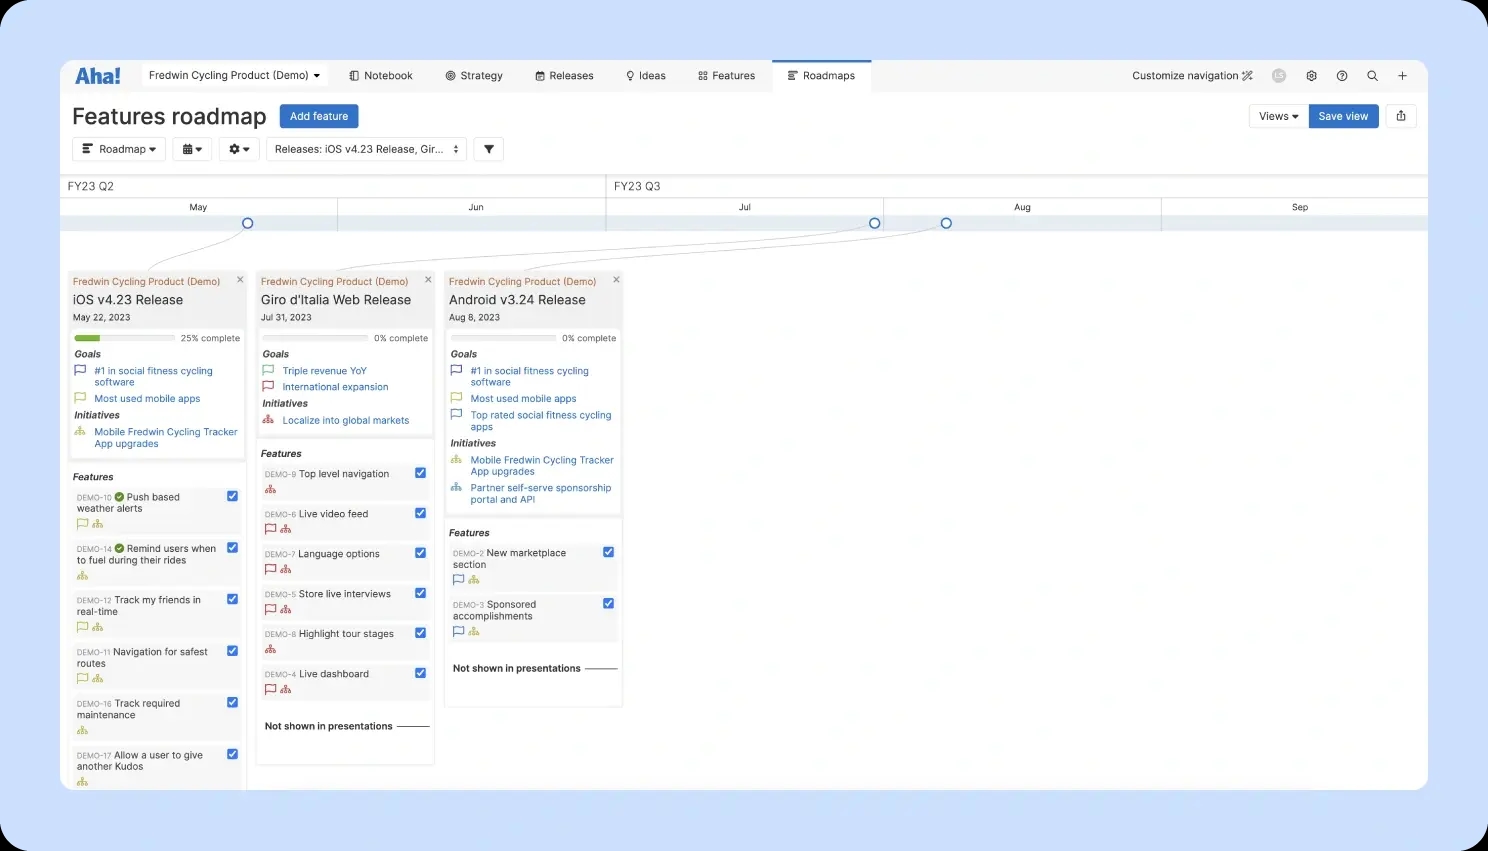This screenshot has height=851, width=1488.
Task: Open the Releases tab
Action: 564,76
